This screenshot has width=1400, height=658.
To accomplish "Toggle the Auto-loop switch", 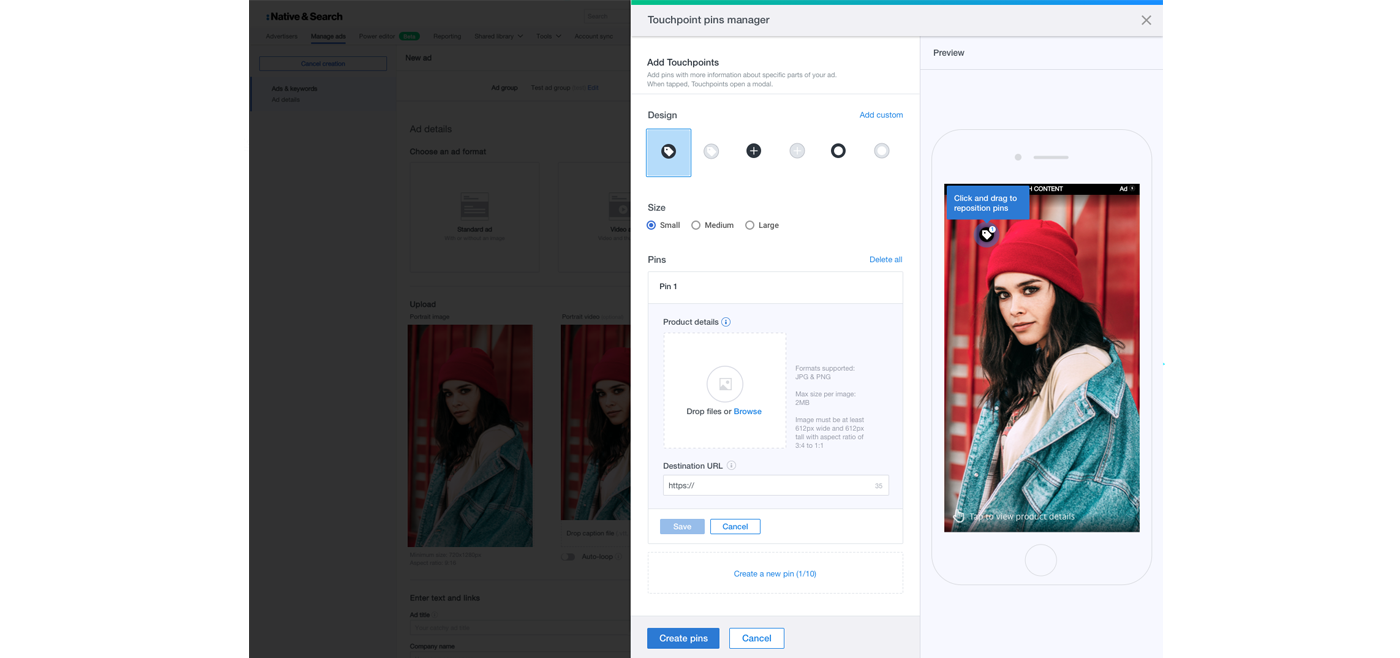I will click(568, 557).
